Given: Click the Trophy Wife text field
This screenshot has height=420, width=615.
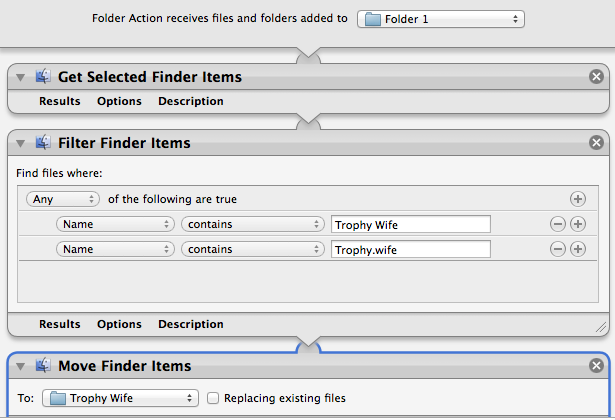Looking at the screenshot, I should pos(411,224).
